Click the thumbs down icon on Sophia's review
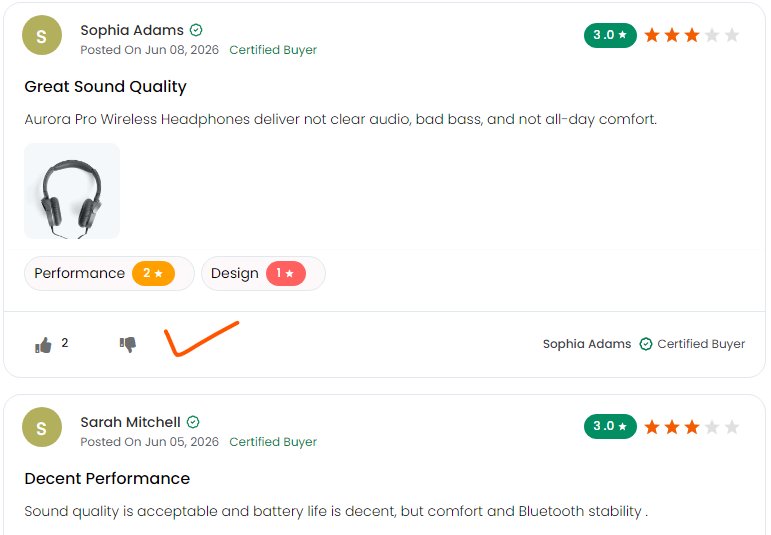The width and height of the screenshot is (771, 535). click(128, 344)
